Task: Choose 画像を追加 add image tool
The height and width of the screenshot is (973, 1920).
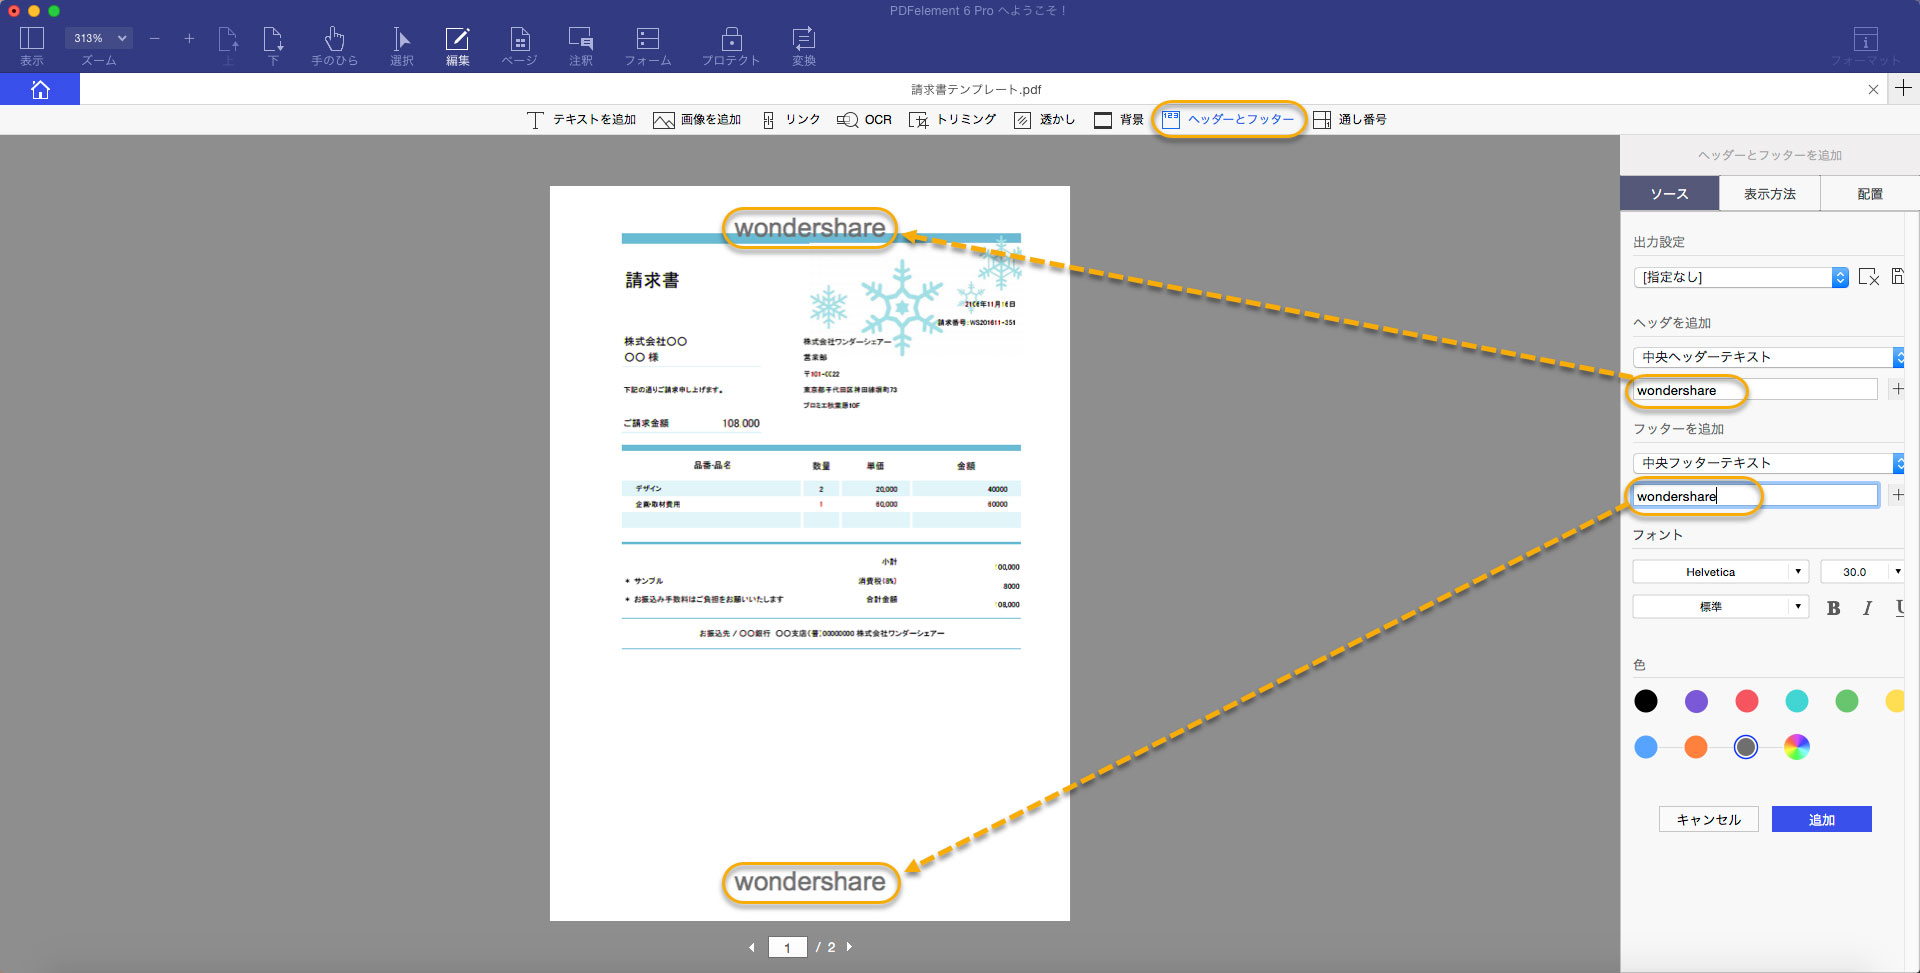Action: pos(697,119)
